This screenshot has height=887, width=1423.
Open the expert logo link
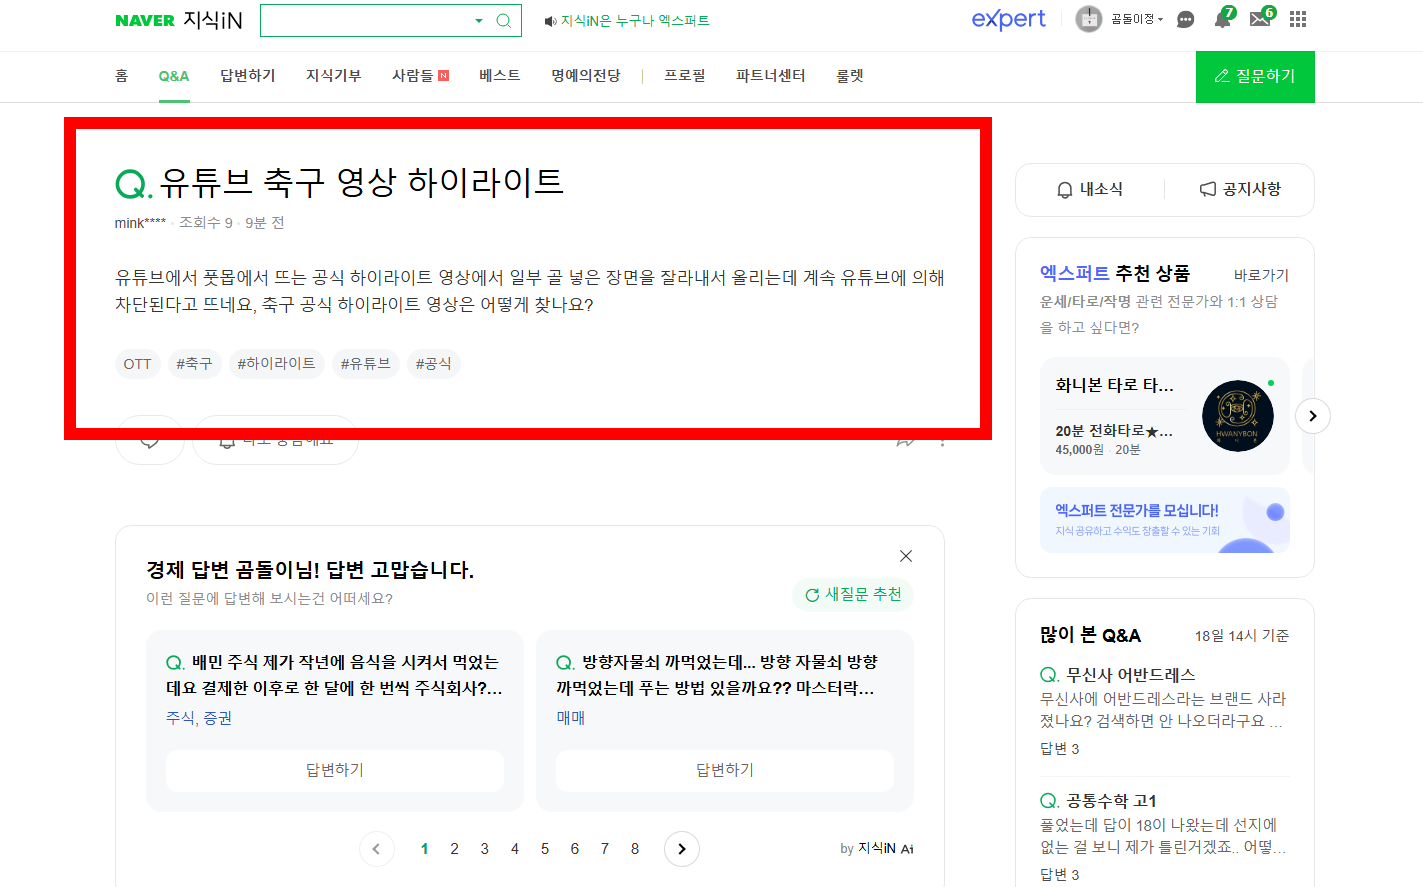[x=1008, y=19]
